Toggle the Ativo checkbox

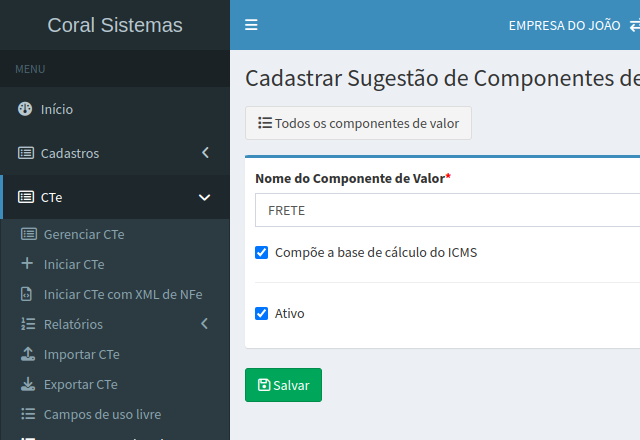coord(262,313)
